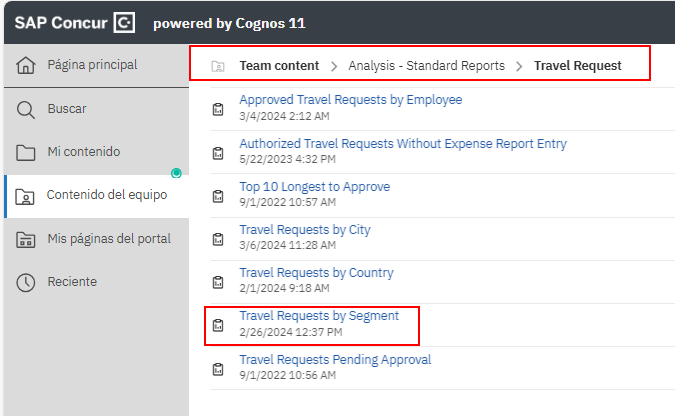Open Mis páginas del portal

click(96, 239)
